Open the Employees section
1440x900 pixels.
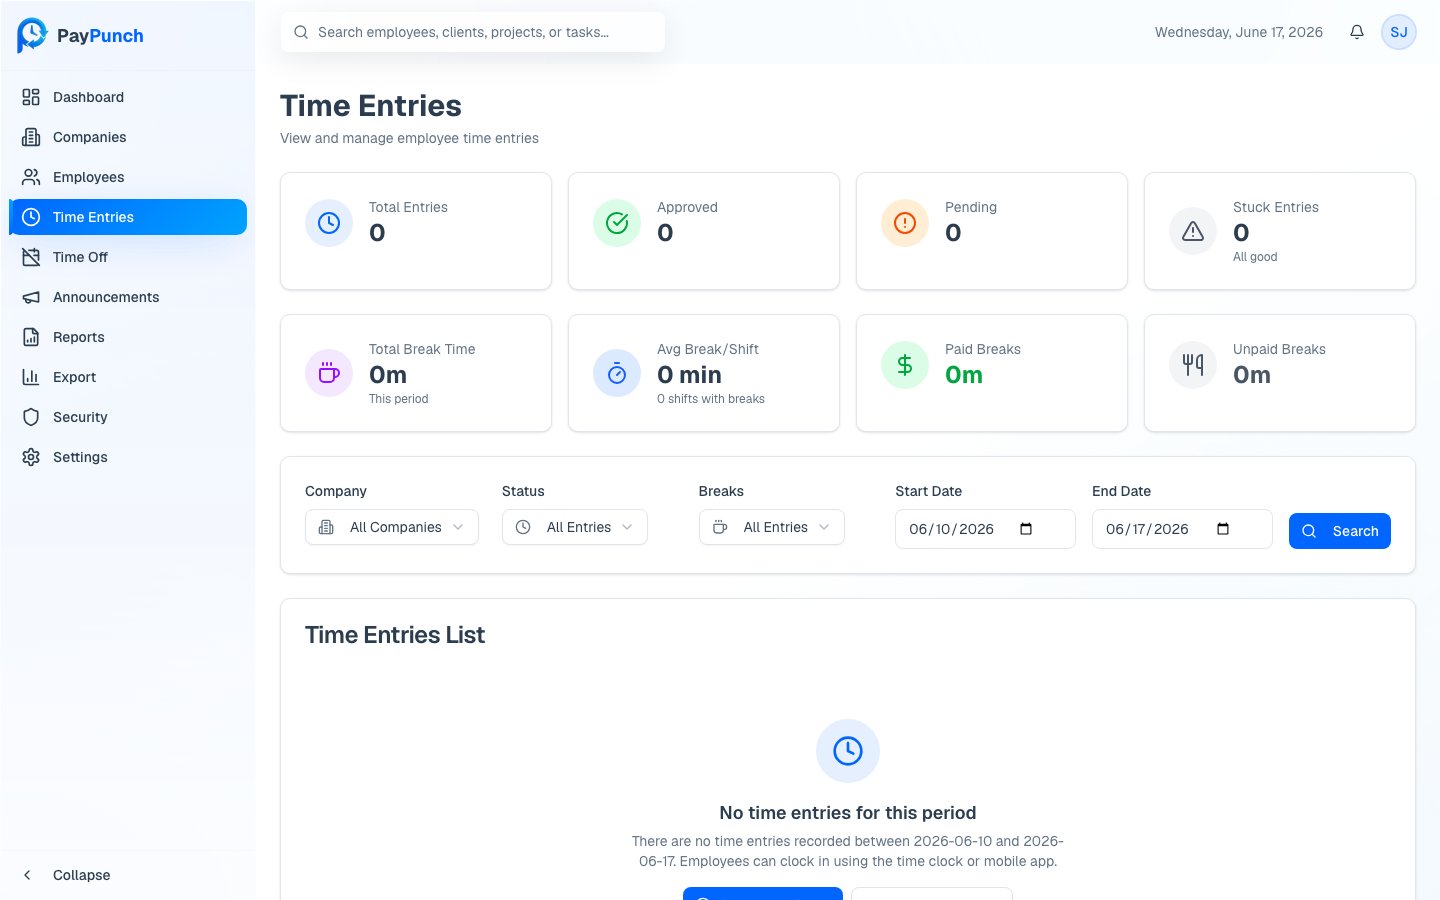tap(128, 177)
